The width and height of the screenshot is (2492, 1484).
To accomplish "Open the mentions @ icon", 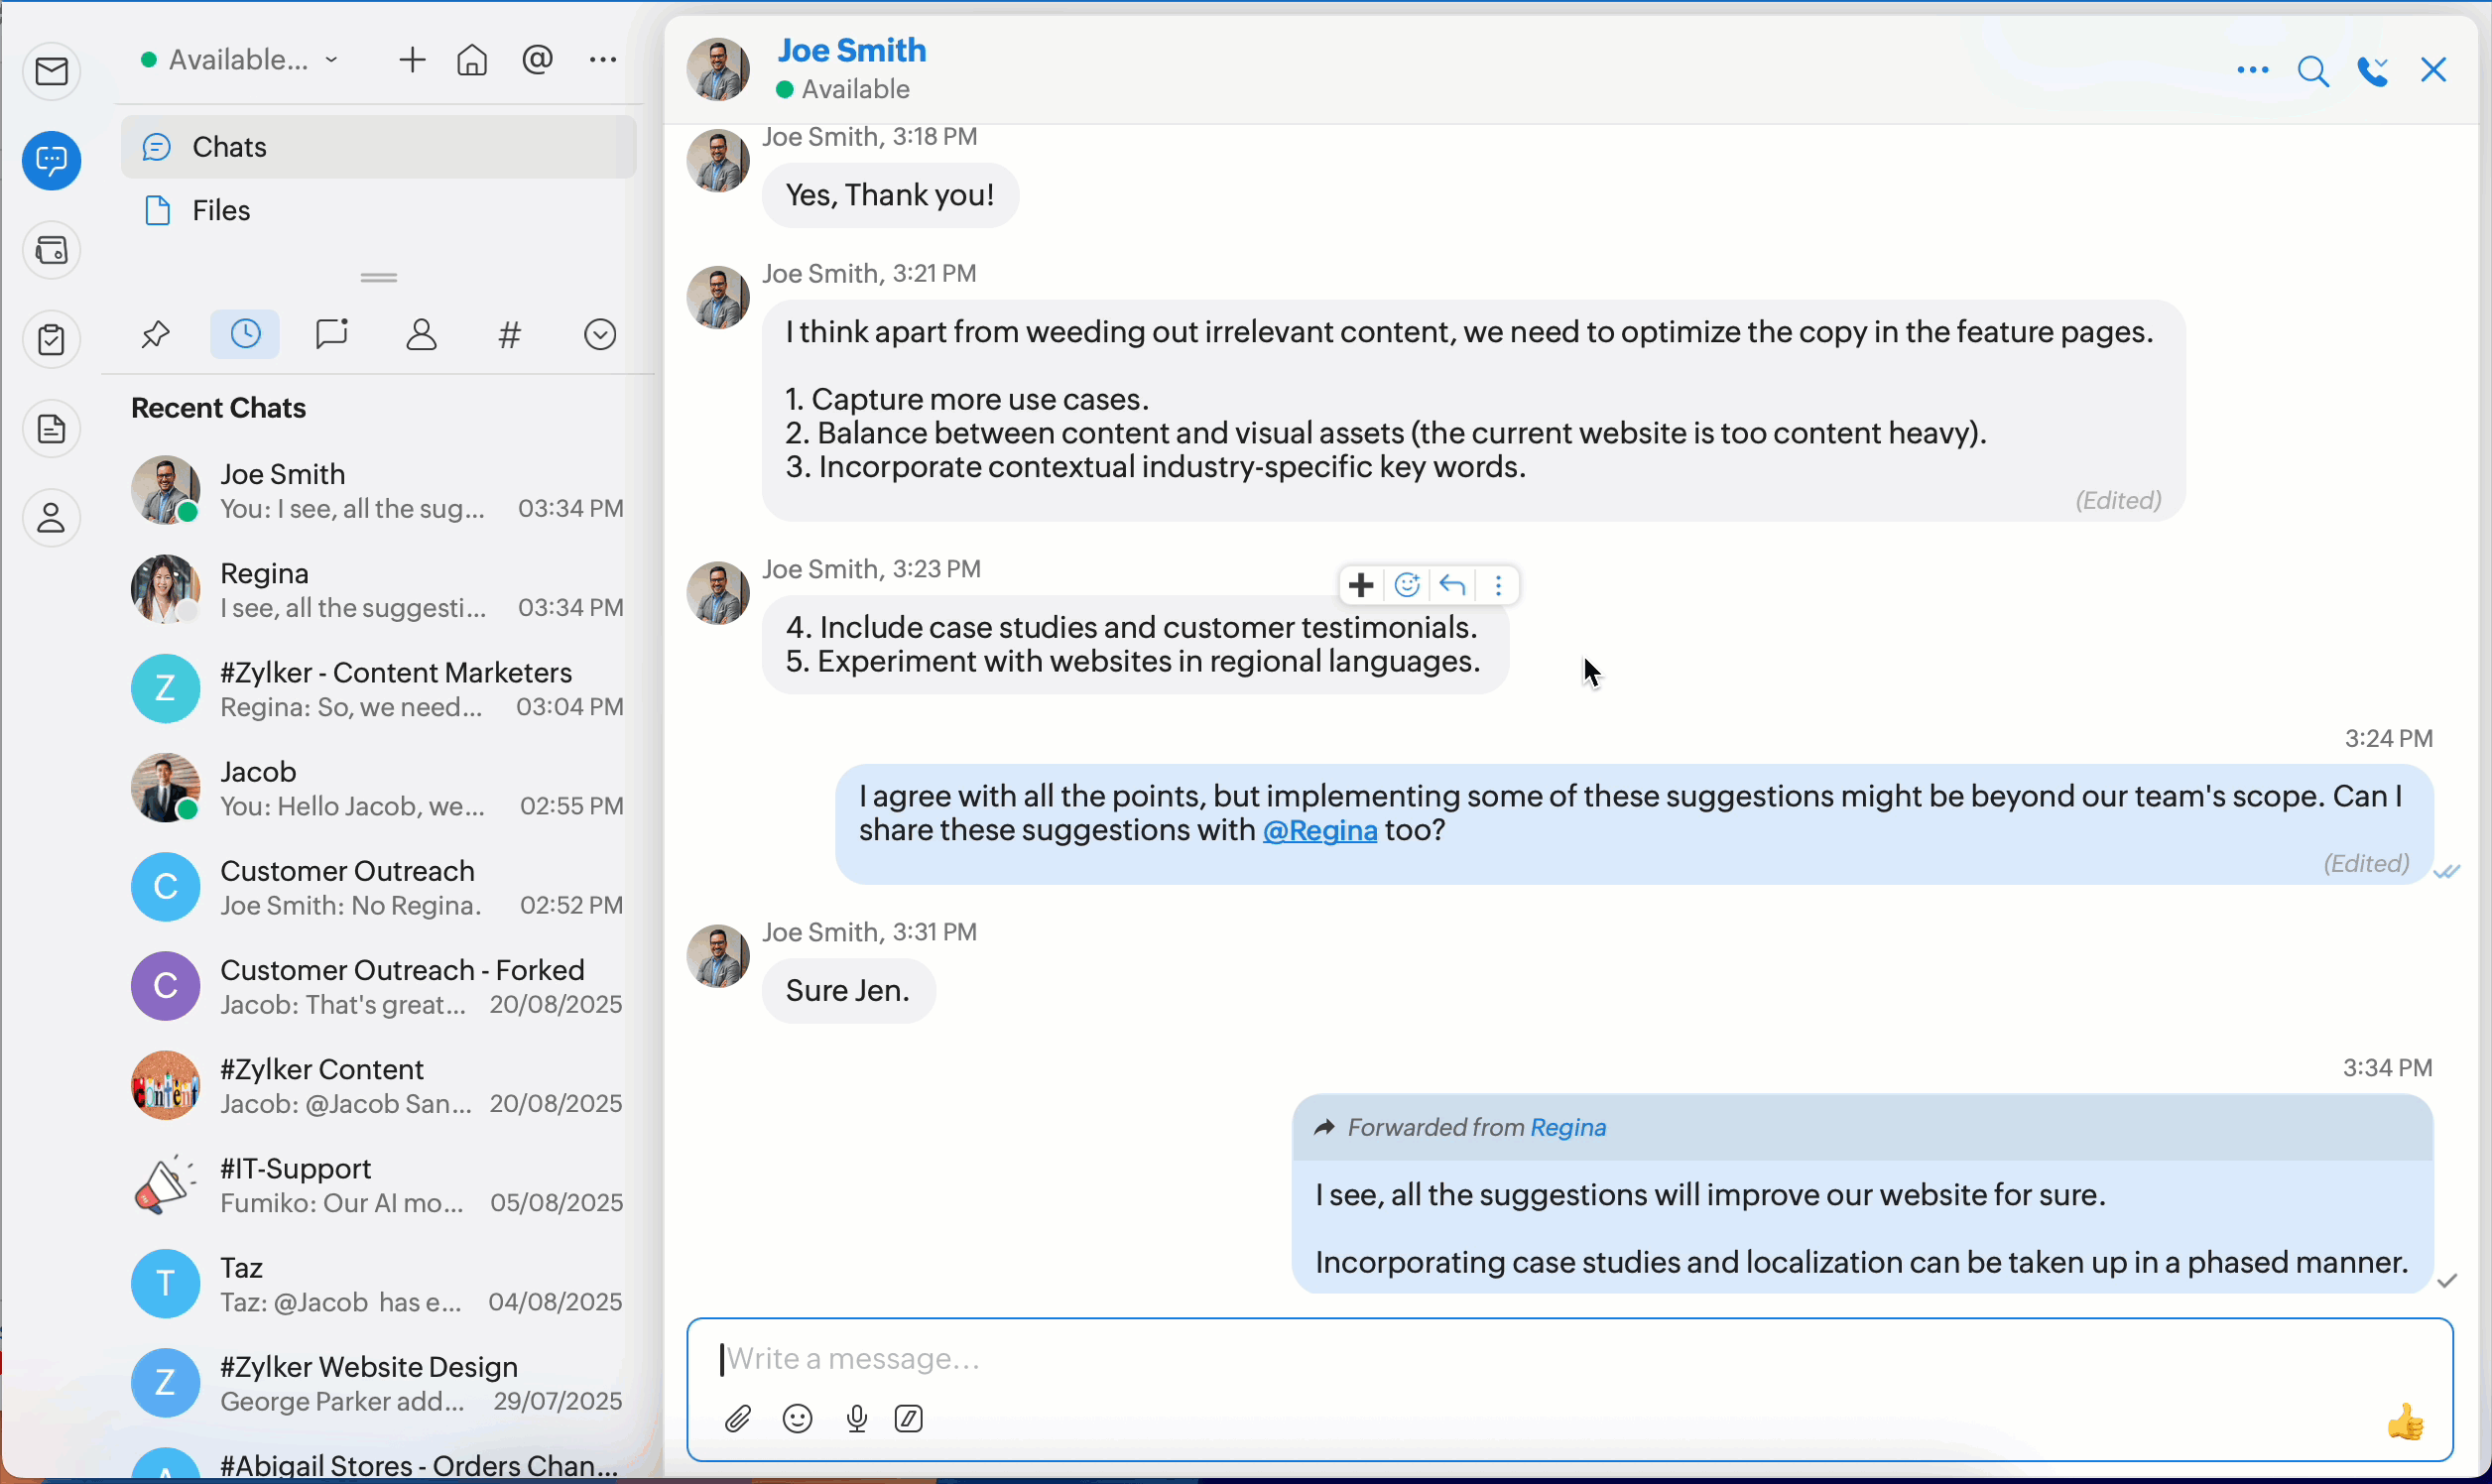I will click(537, 60).
